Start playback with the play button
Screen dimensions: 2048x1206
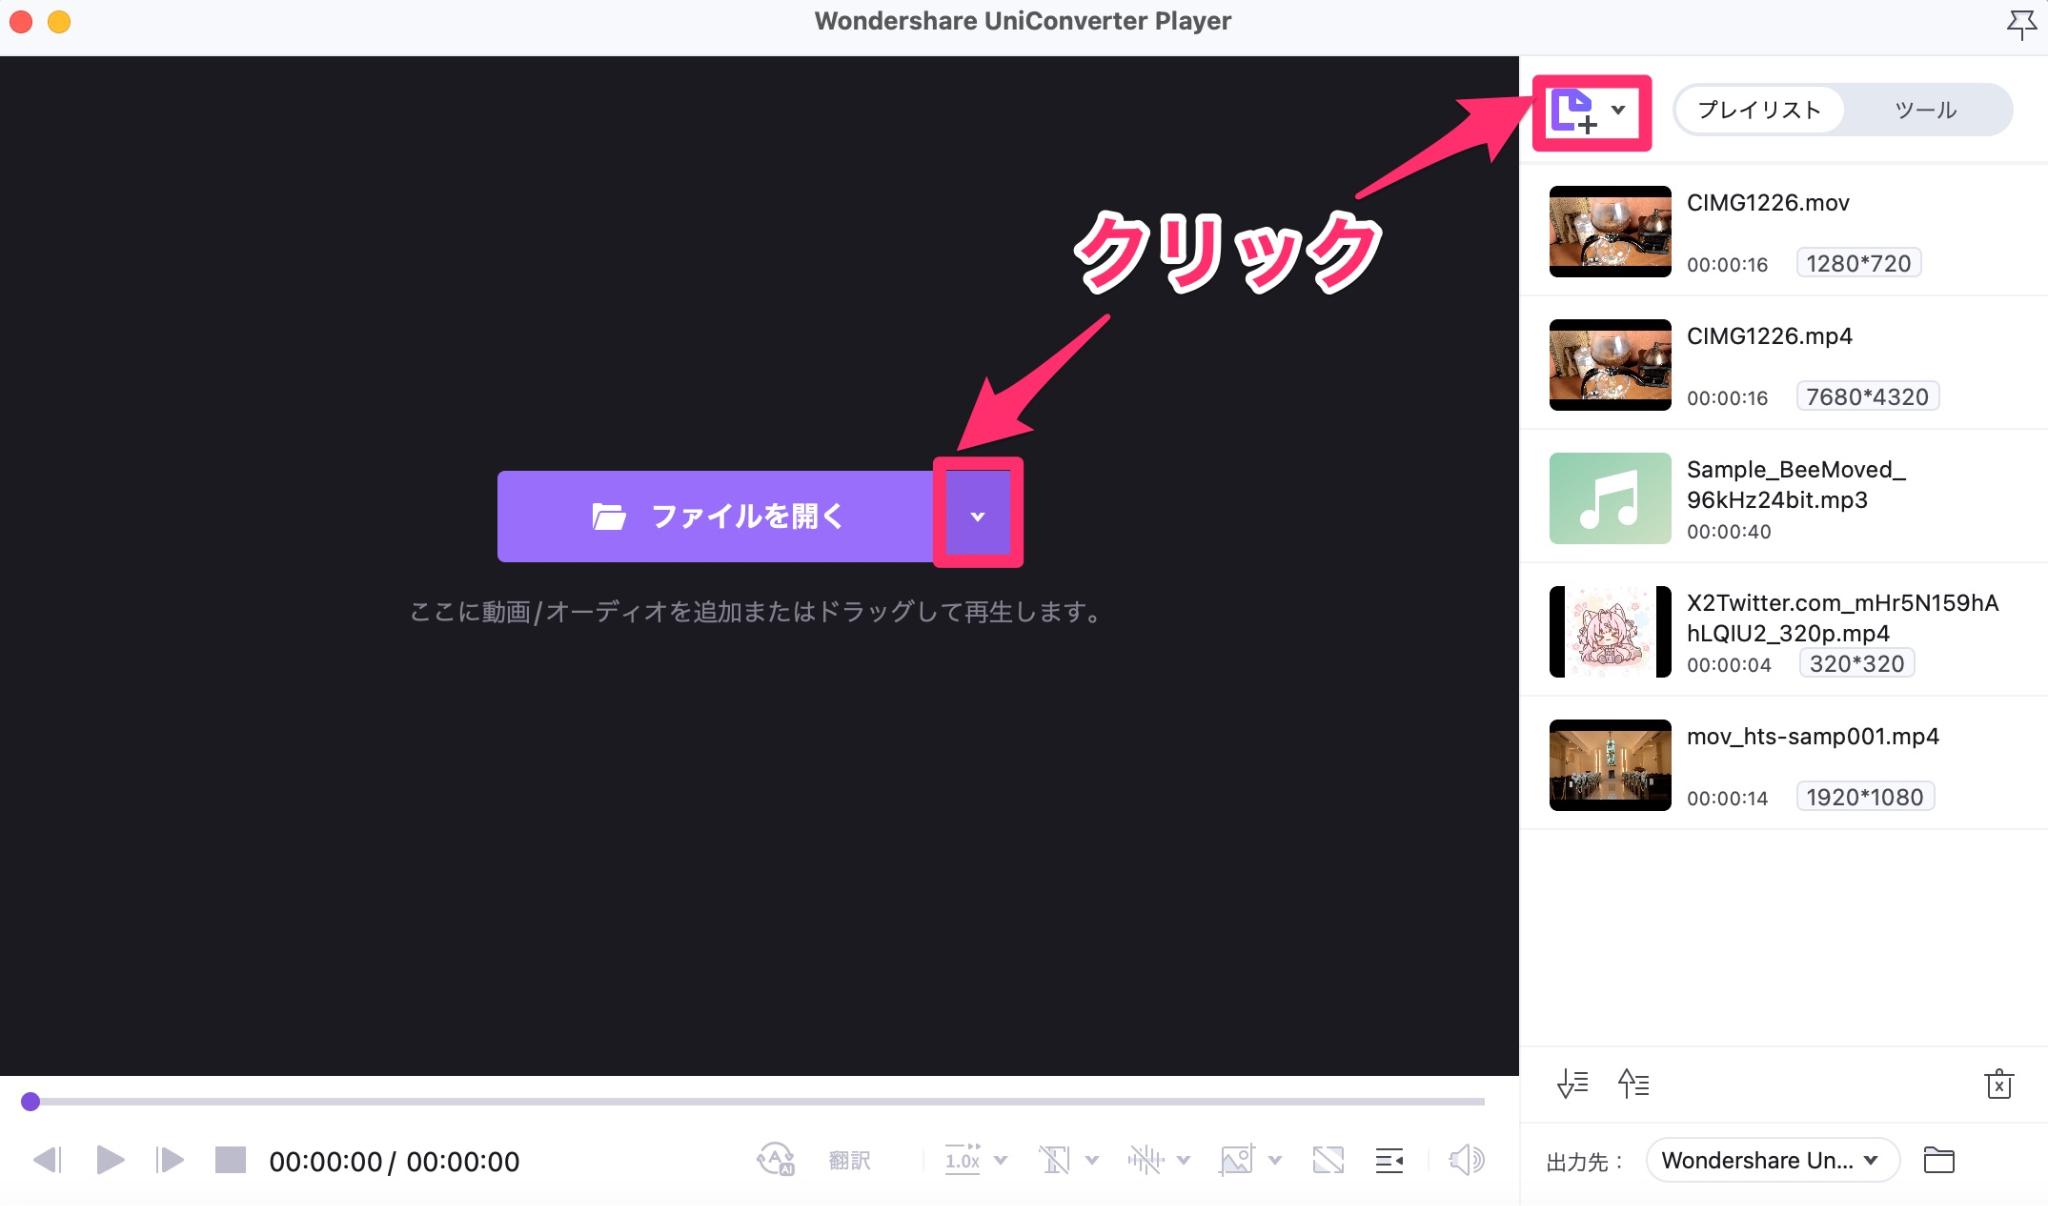click(110, 1160)
